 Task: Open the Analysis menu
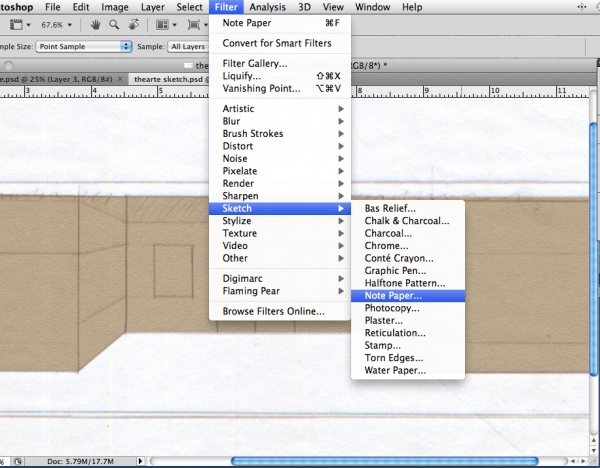pos(267,7)
